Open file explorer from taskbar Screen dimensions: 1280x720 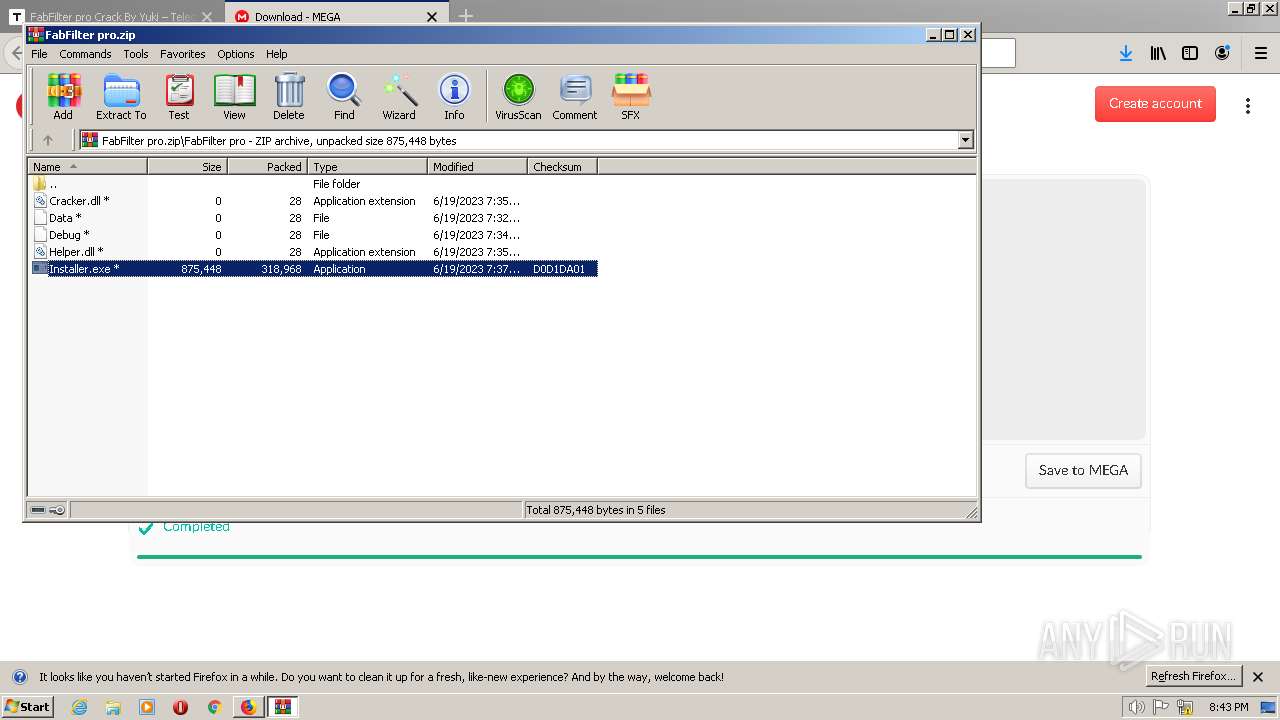click(x=113, y=707)
